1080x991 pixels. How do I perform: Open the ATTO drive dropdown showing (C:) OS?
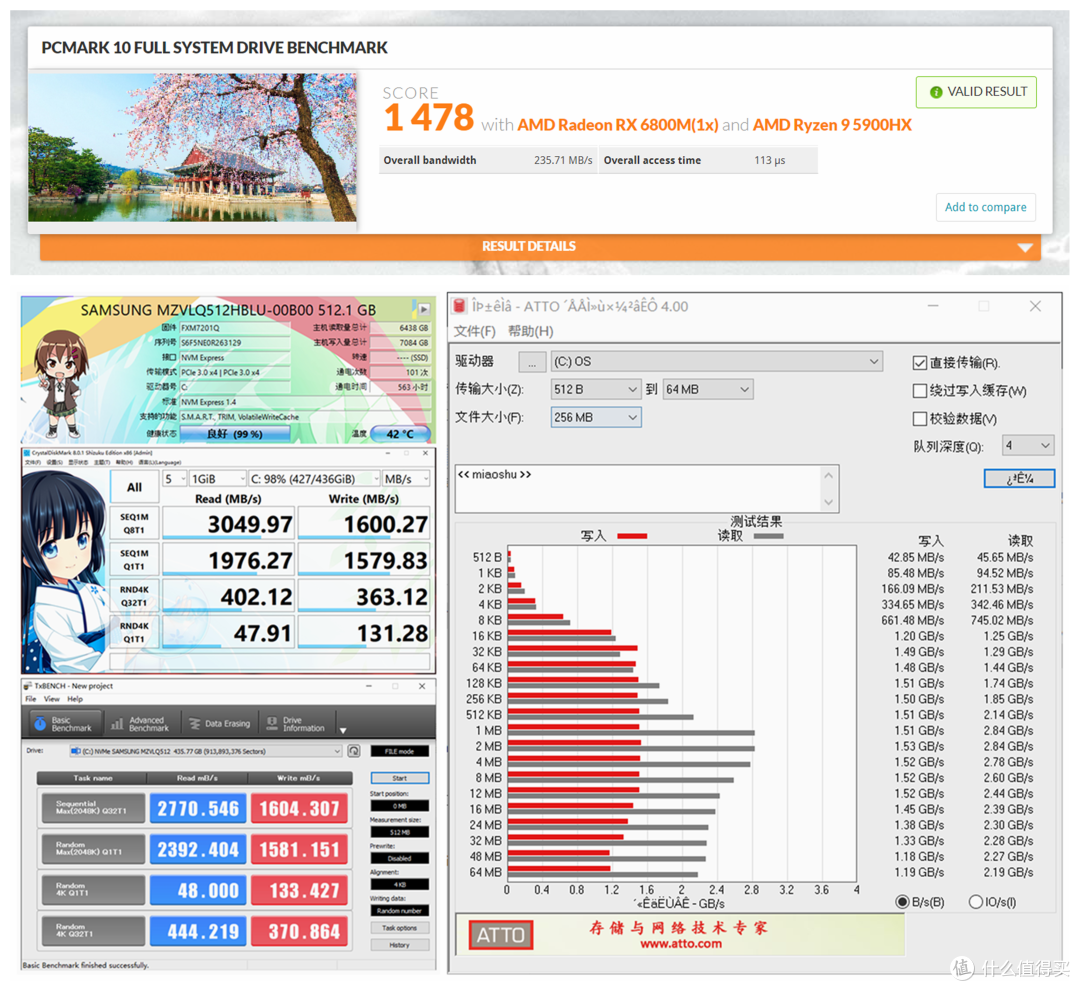coord(716,362)
